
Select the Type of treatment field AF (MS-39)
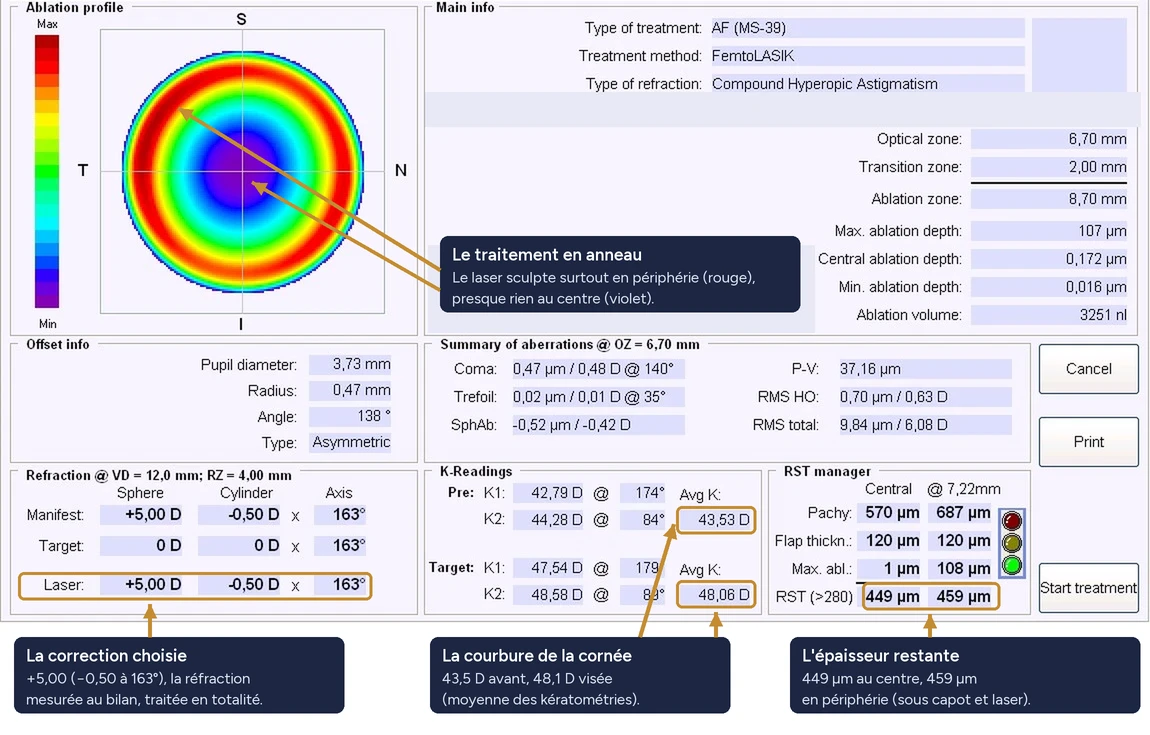pos(867,28)
